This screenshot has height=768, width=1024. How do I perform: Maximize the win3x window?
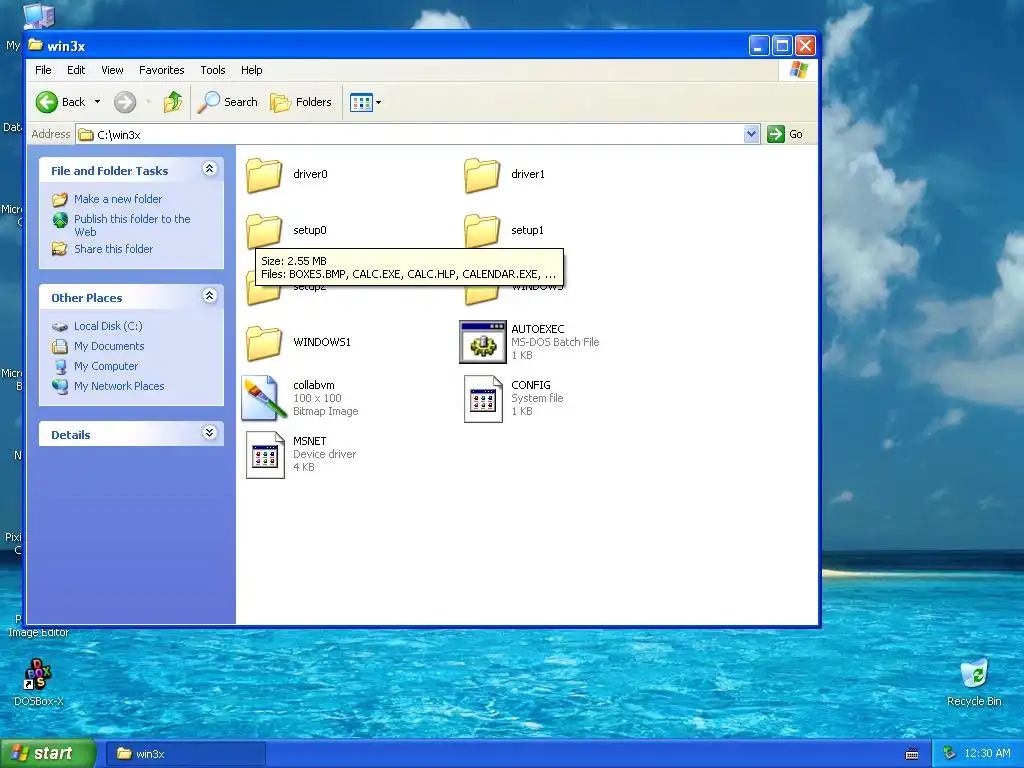[x=782, y=46]
